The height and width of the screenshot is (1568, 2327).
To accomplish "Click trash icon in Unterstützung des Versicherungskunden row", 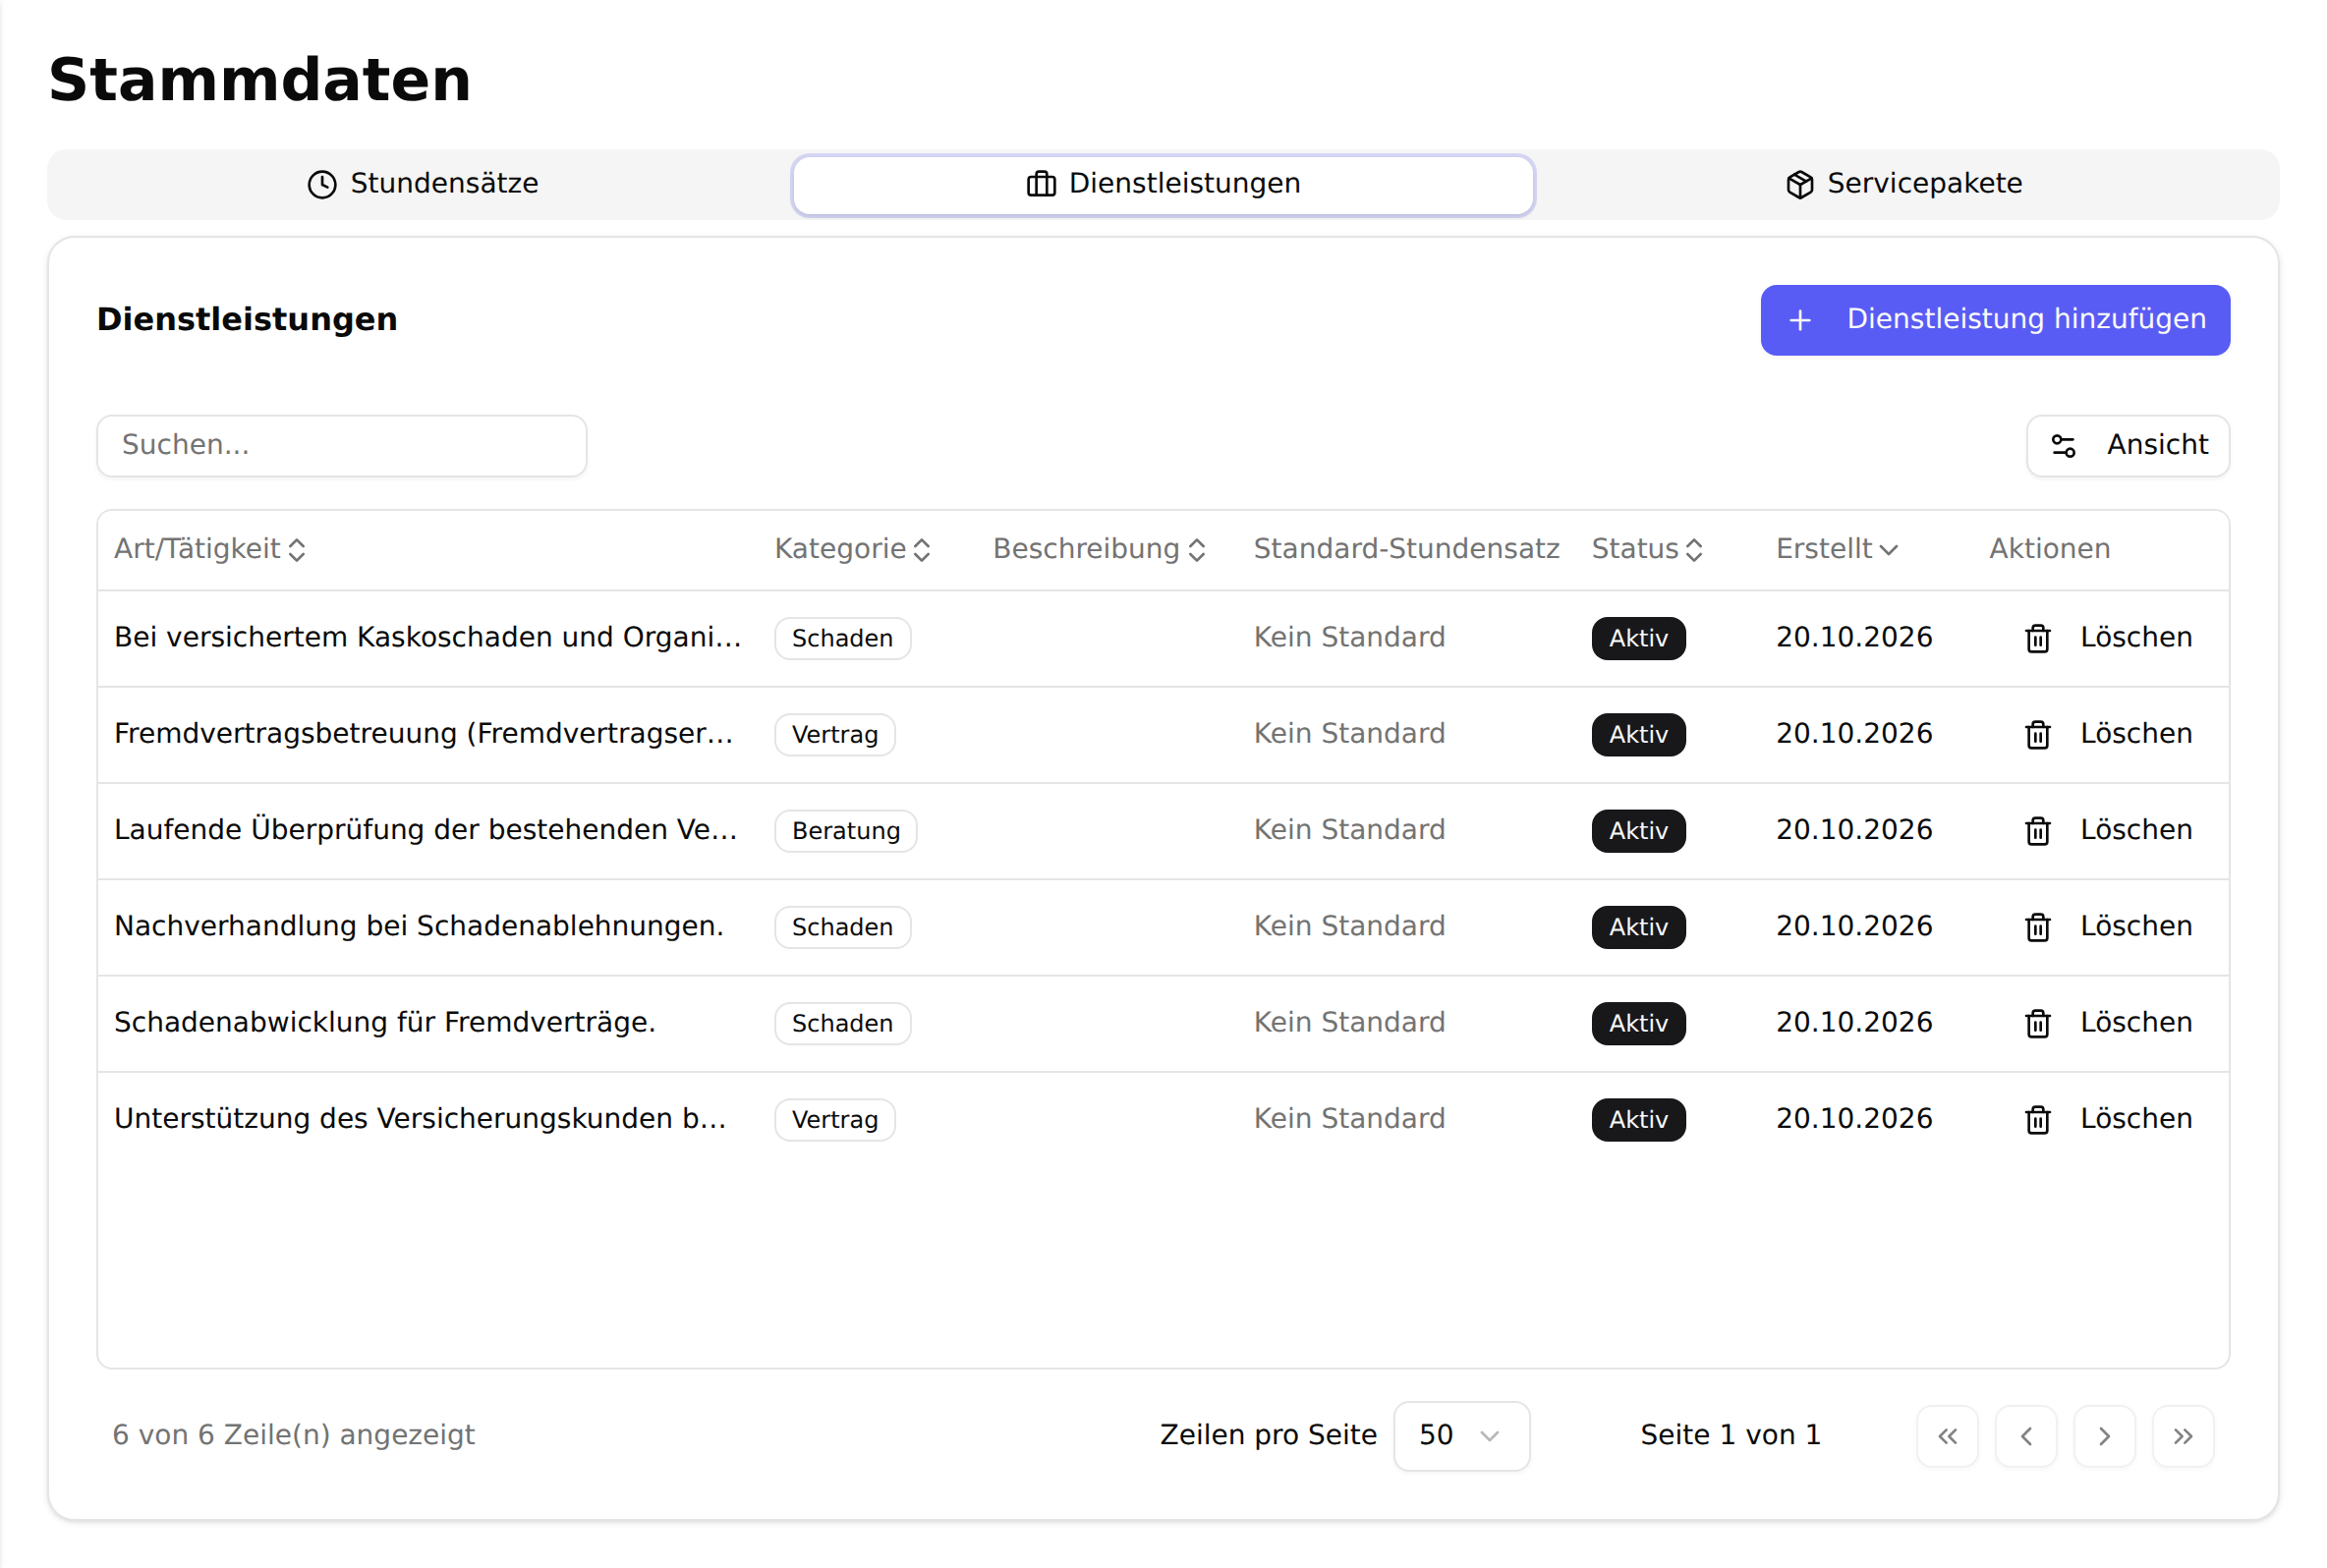I will (x=2037, y=1119).
